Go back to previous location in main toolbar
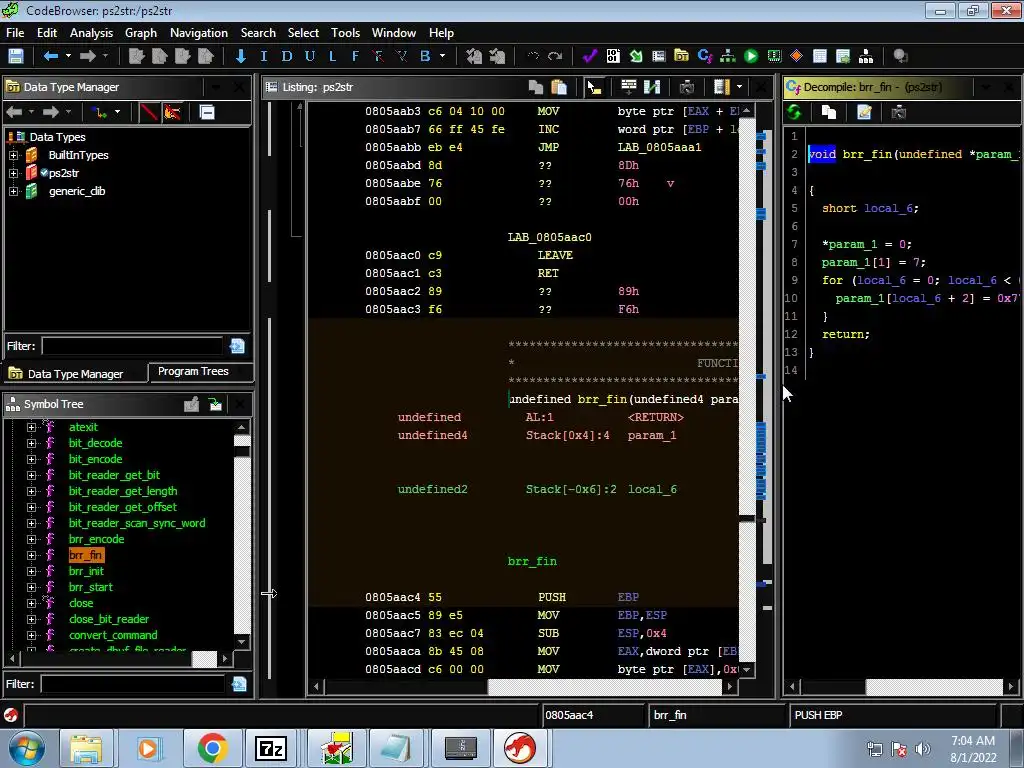The image size is (1024, 768). (x=50, y=56)
